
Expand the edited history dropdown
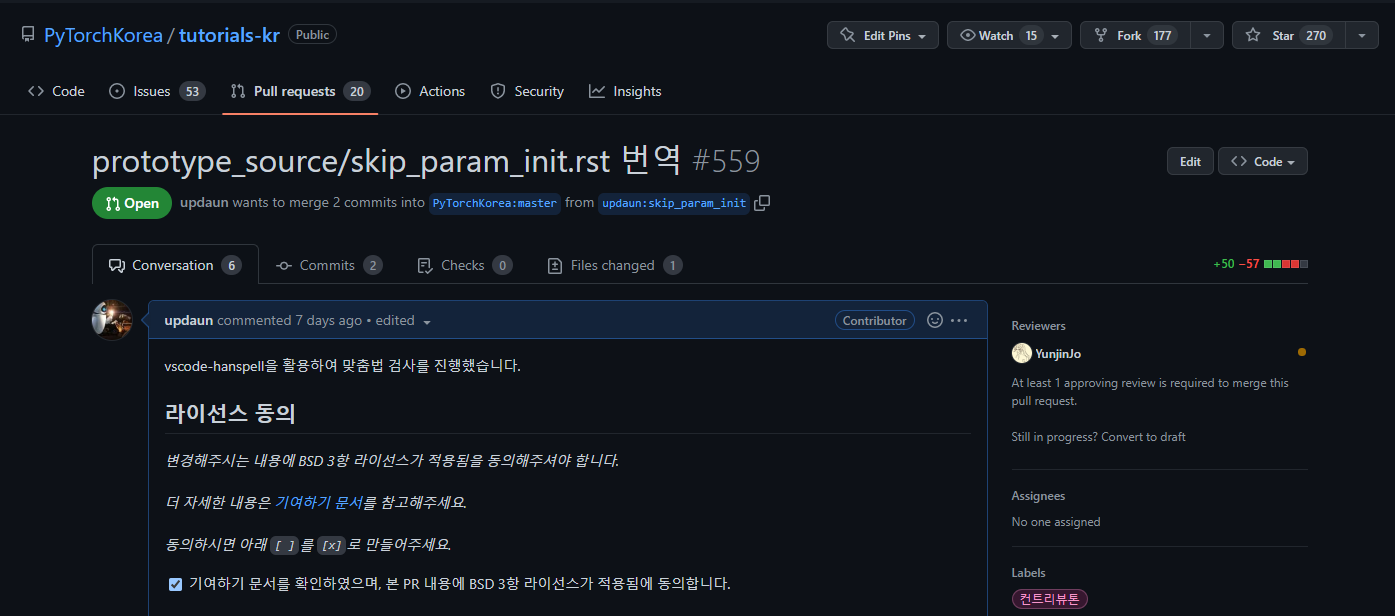402,321
